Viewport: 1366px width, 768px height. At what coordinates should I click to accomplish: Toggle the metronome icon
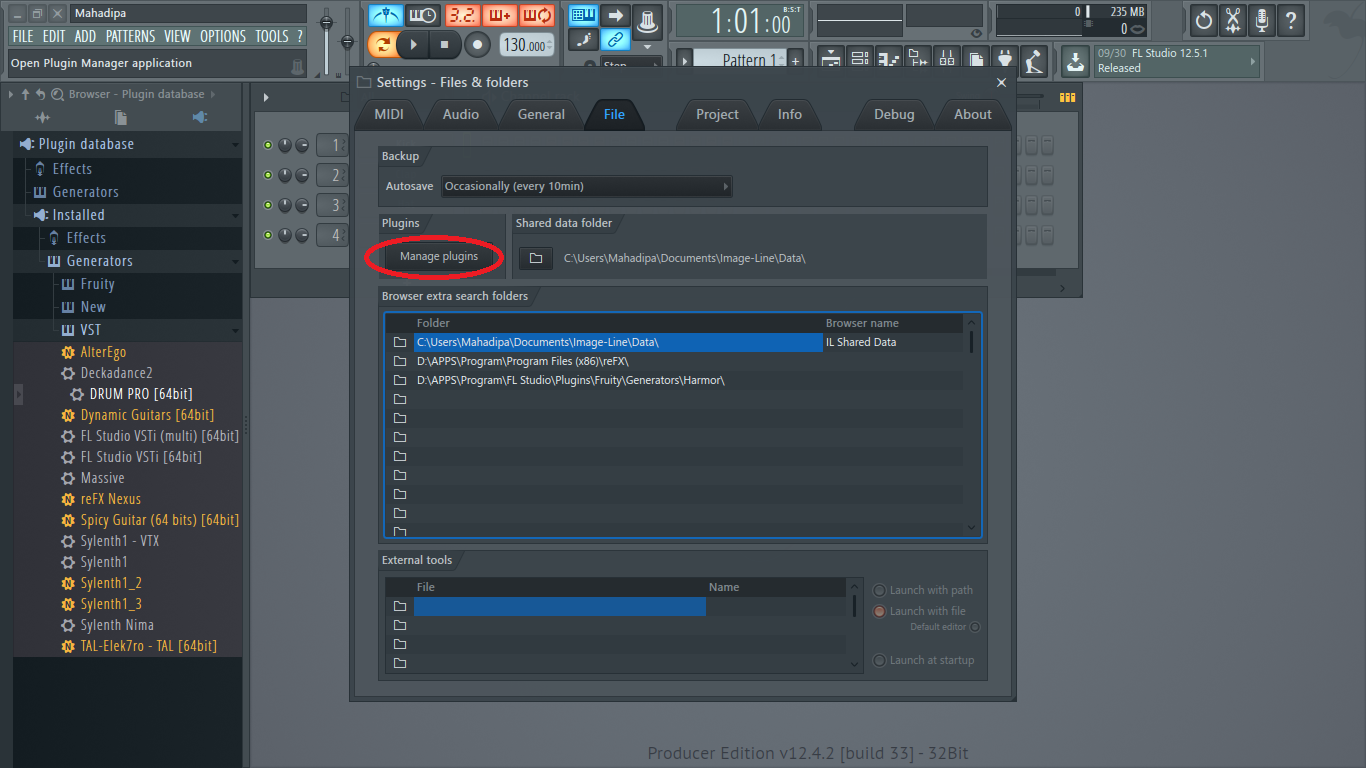coord(385,15)
